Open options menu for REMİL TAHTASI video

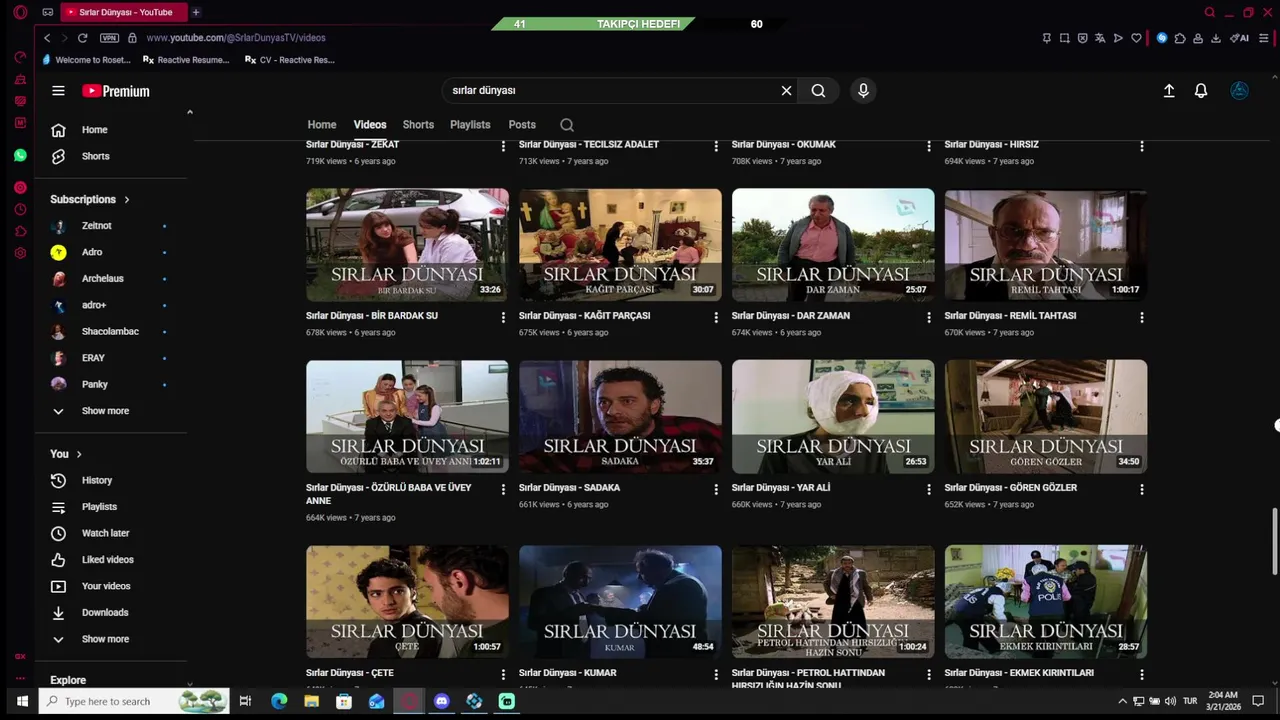pos(1142,317)
